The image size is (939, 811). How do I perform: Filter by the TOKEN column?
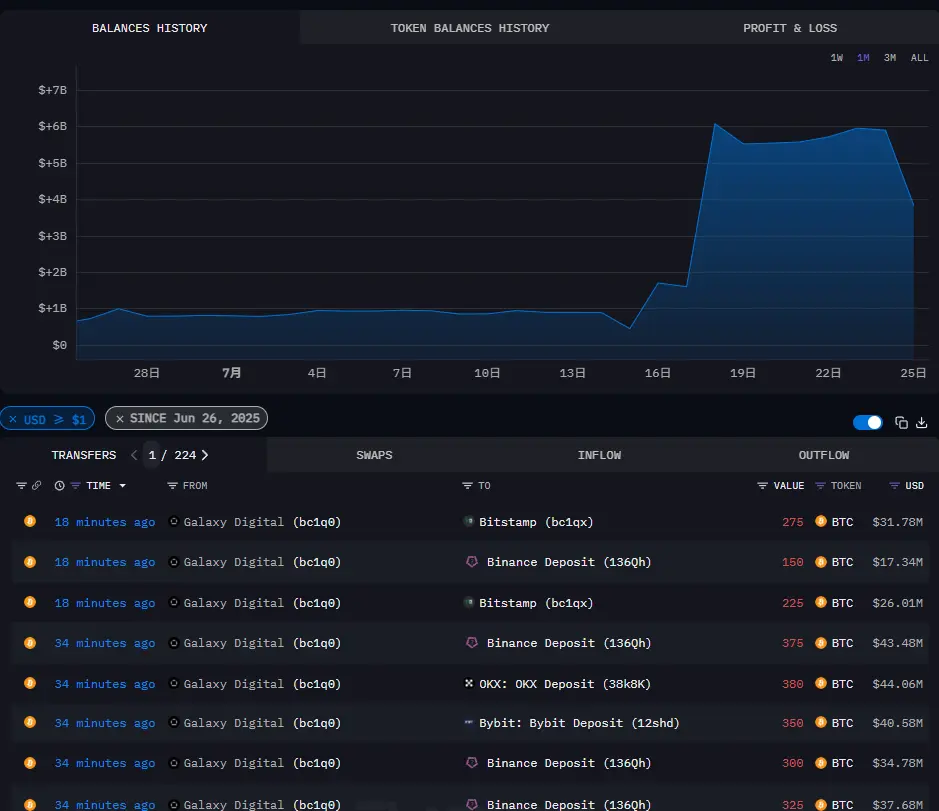820,486
